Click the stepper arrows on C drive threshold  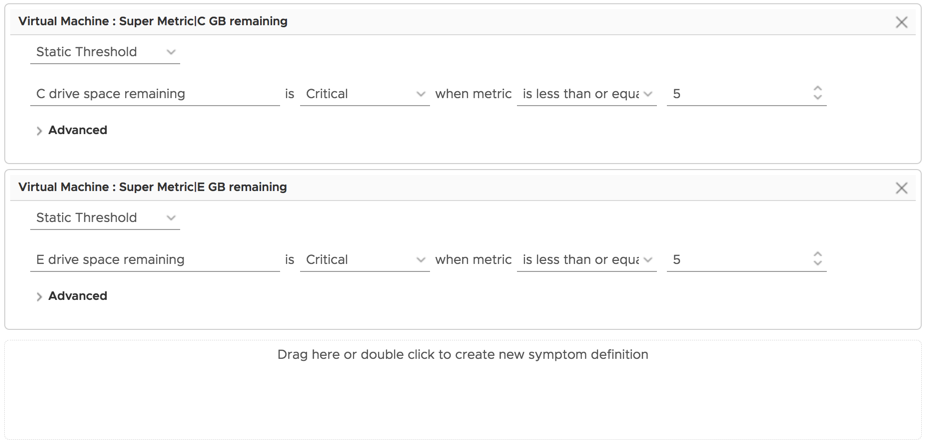[x=817, y=94]
